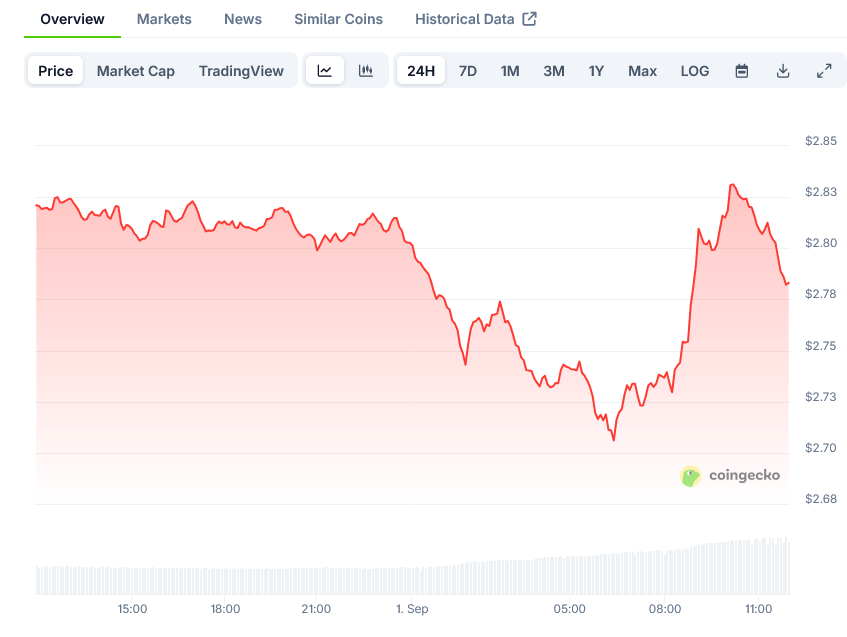
Task: Click the 21:00 time axis label
Action: click(316, 609)
